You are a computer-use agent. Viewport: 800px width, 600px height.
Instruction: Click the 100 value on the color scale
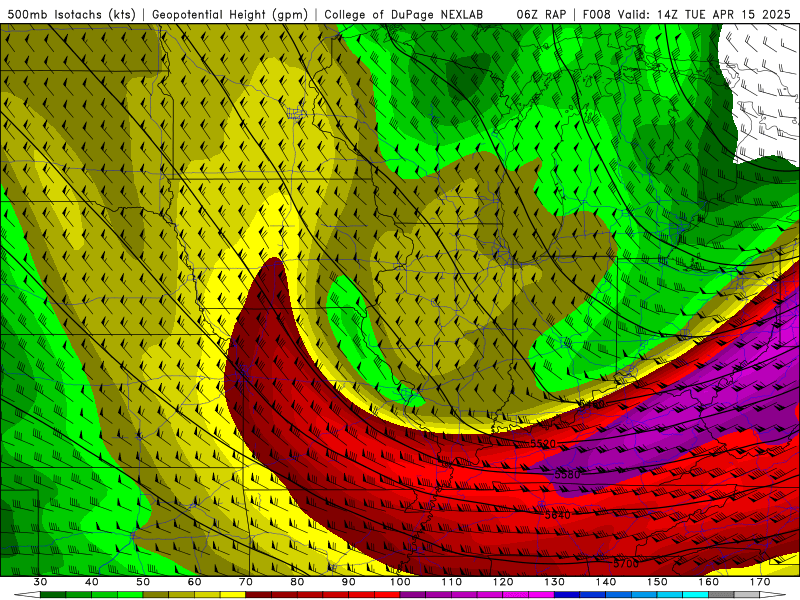(x=400, y=582)
